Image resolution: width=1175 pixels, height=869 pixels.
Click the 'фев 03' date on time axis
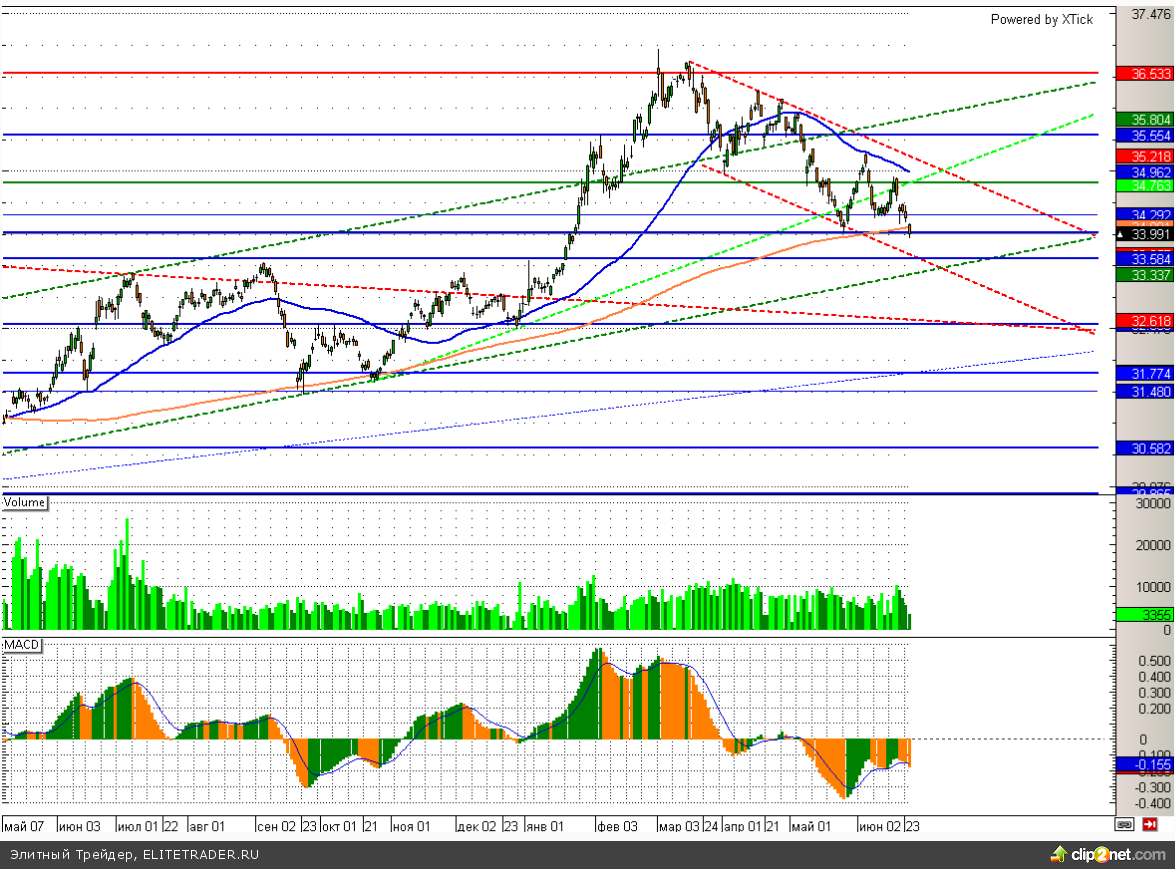point(616,827)
